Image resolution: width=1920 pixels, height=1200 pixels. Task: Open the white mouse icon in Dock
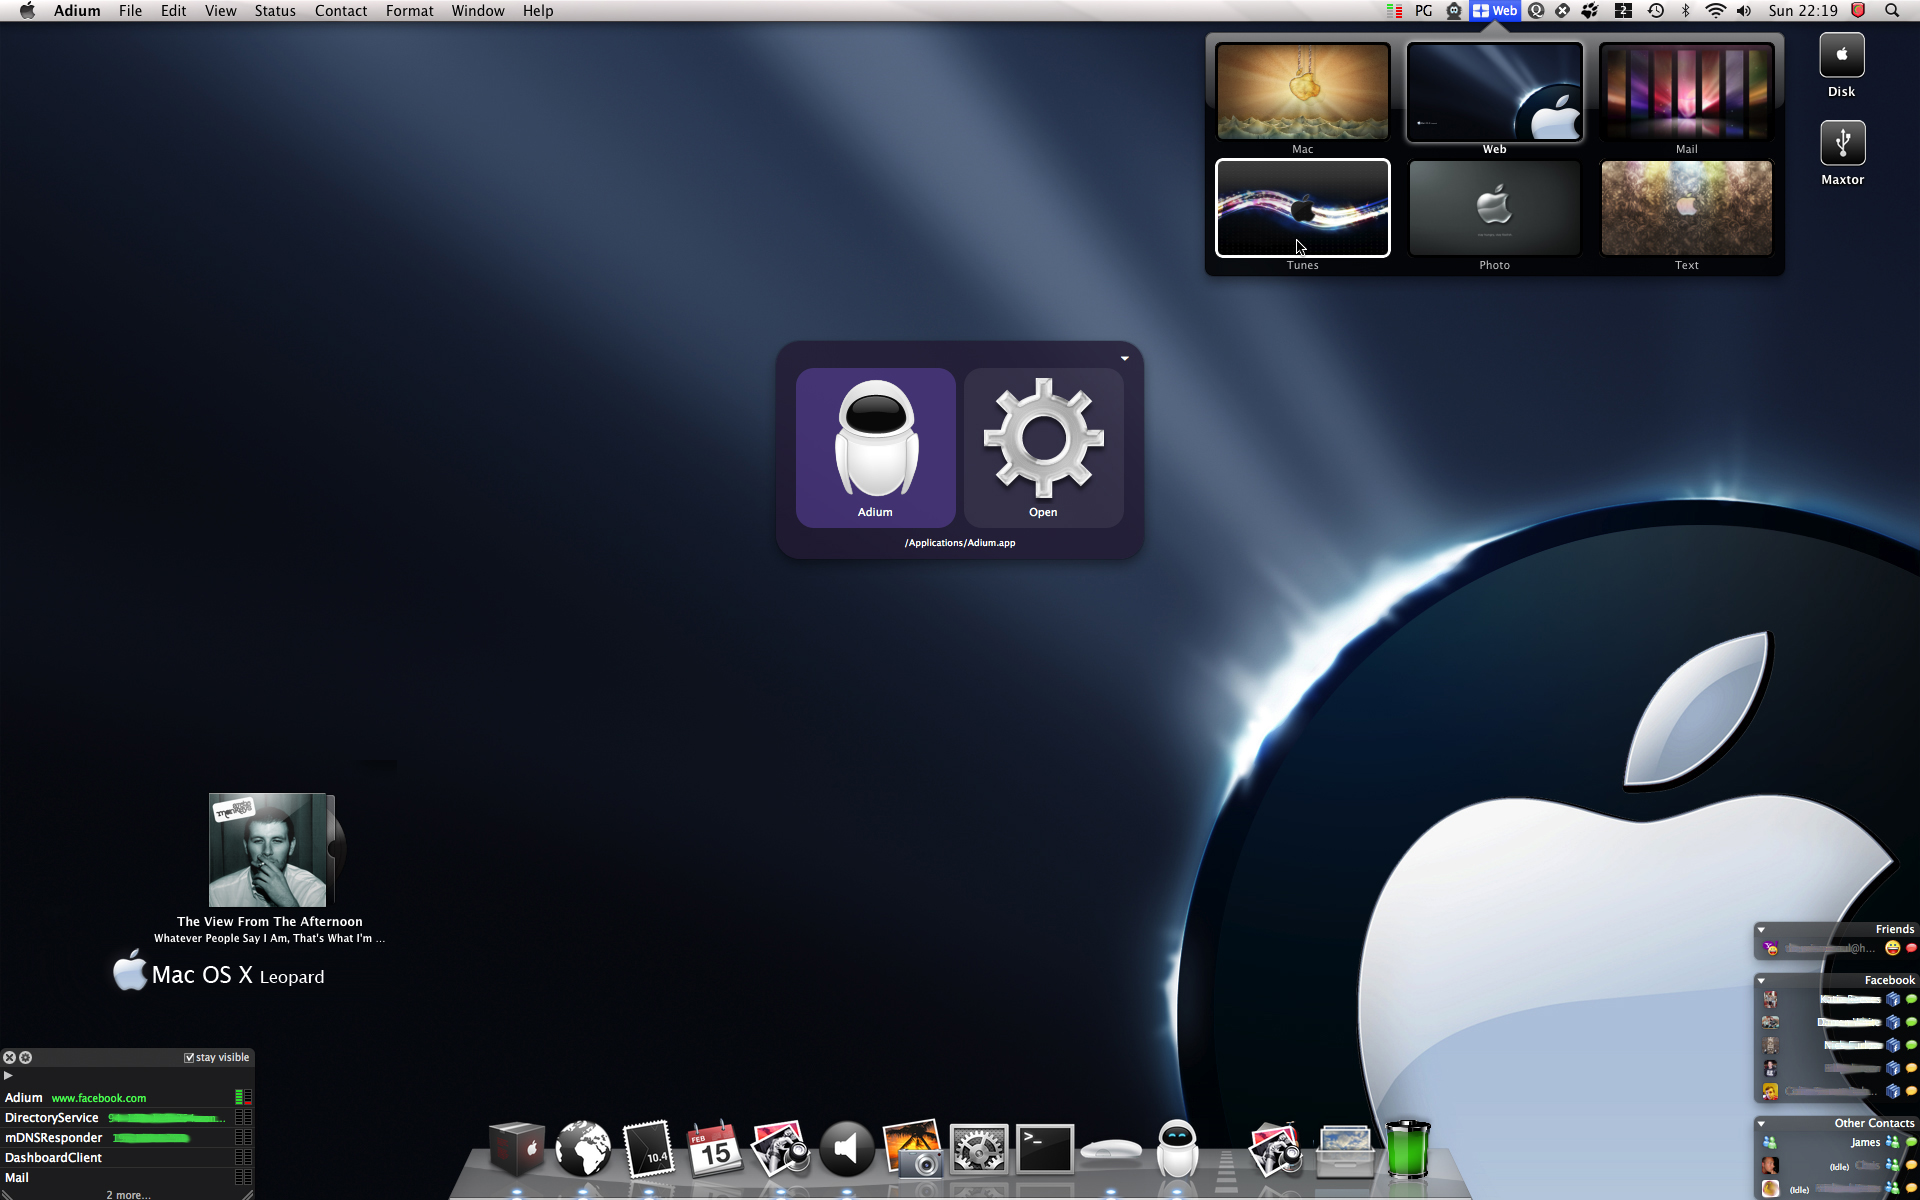coord(1110,1150)
